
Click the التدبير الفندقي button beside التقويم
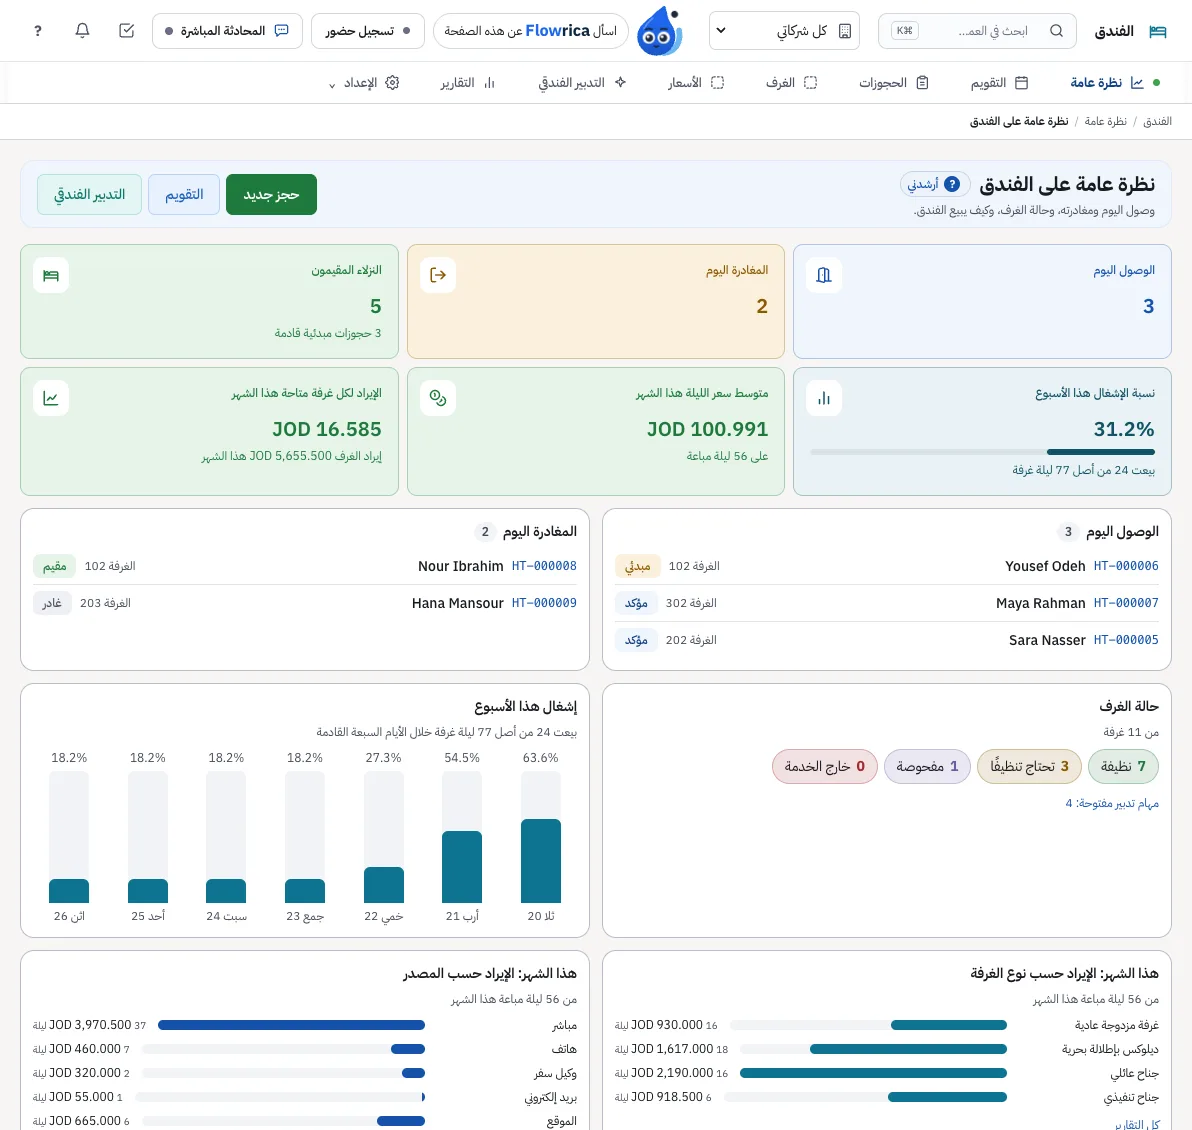point(89,195)
